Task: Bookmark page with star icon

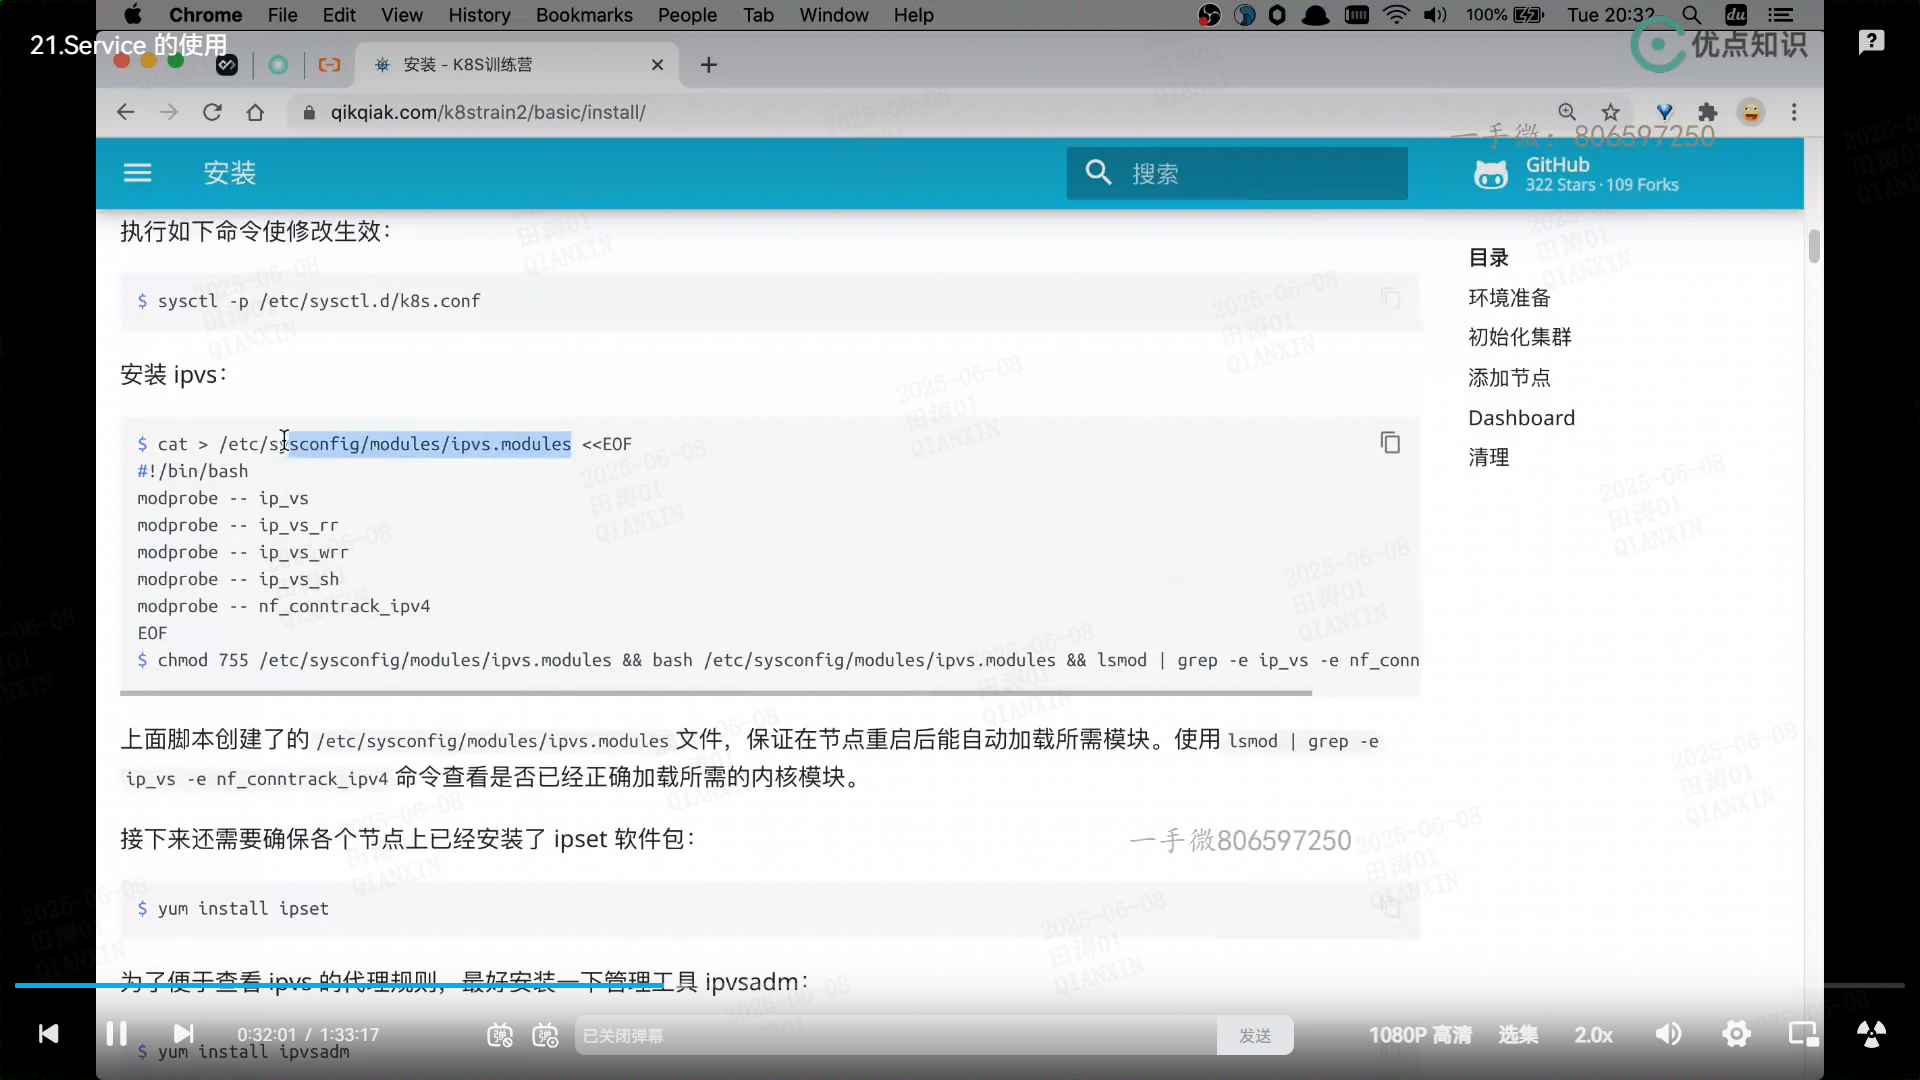Action: coord(1610,112)
